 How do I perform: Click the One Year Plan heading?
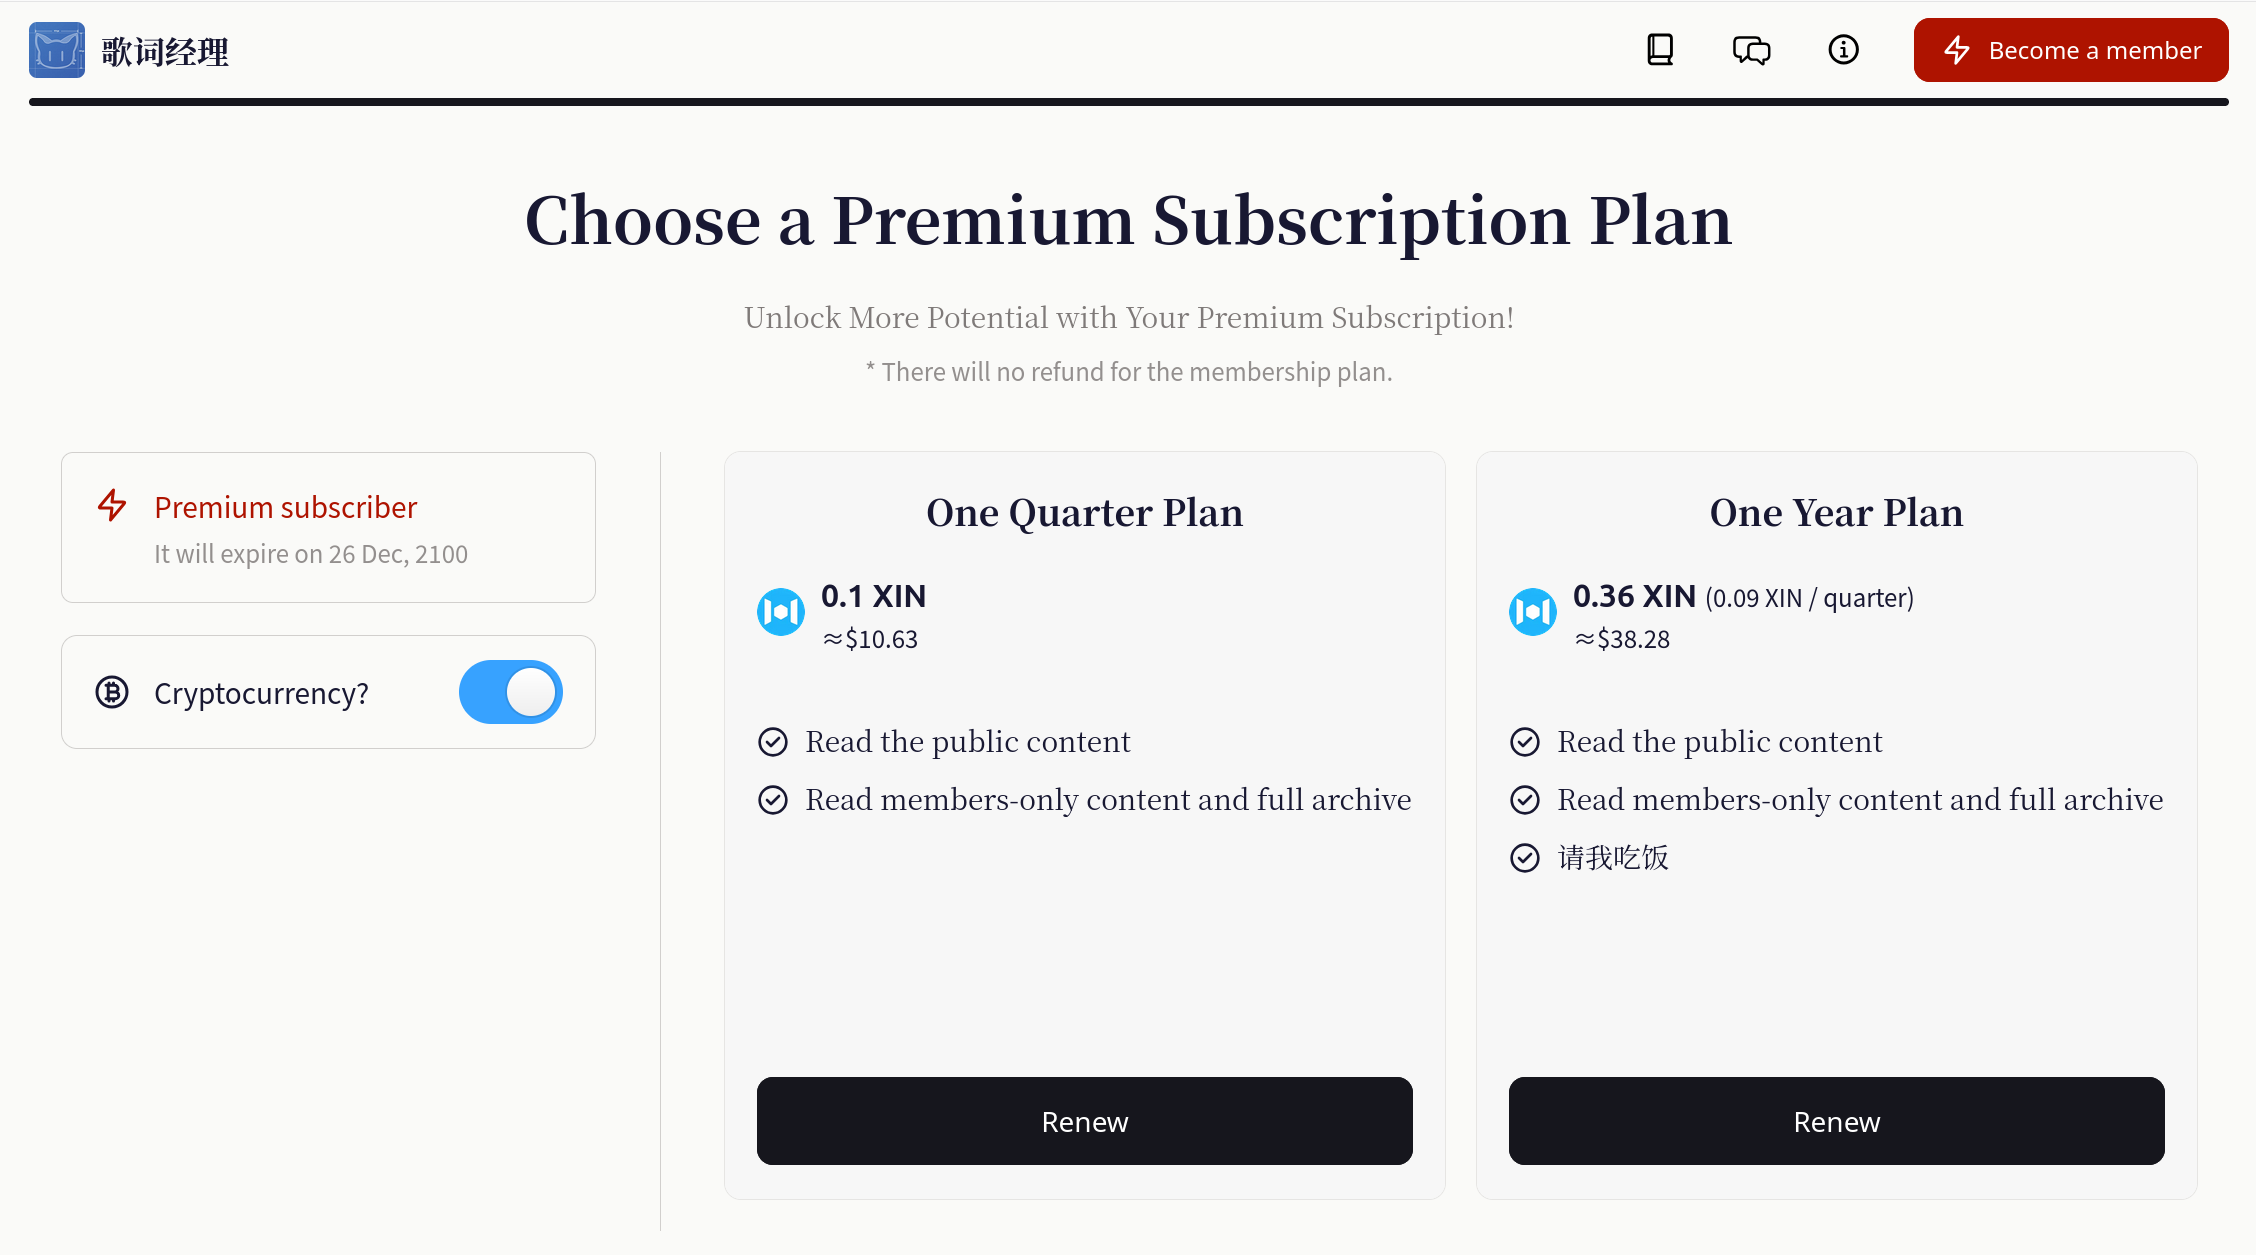(1837, 513)
